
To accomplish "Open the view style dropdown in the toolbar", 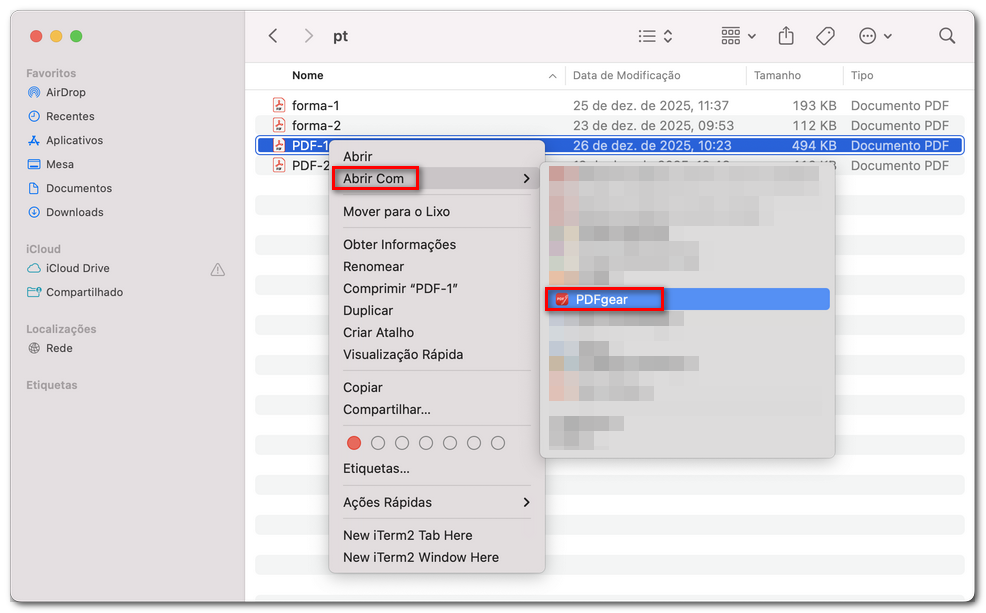I will click(x=655, y=35).
